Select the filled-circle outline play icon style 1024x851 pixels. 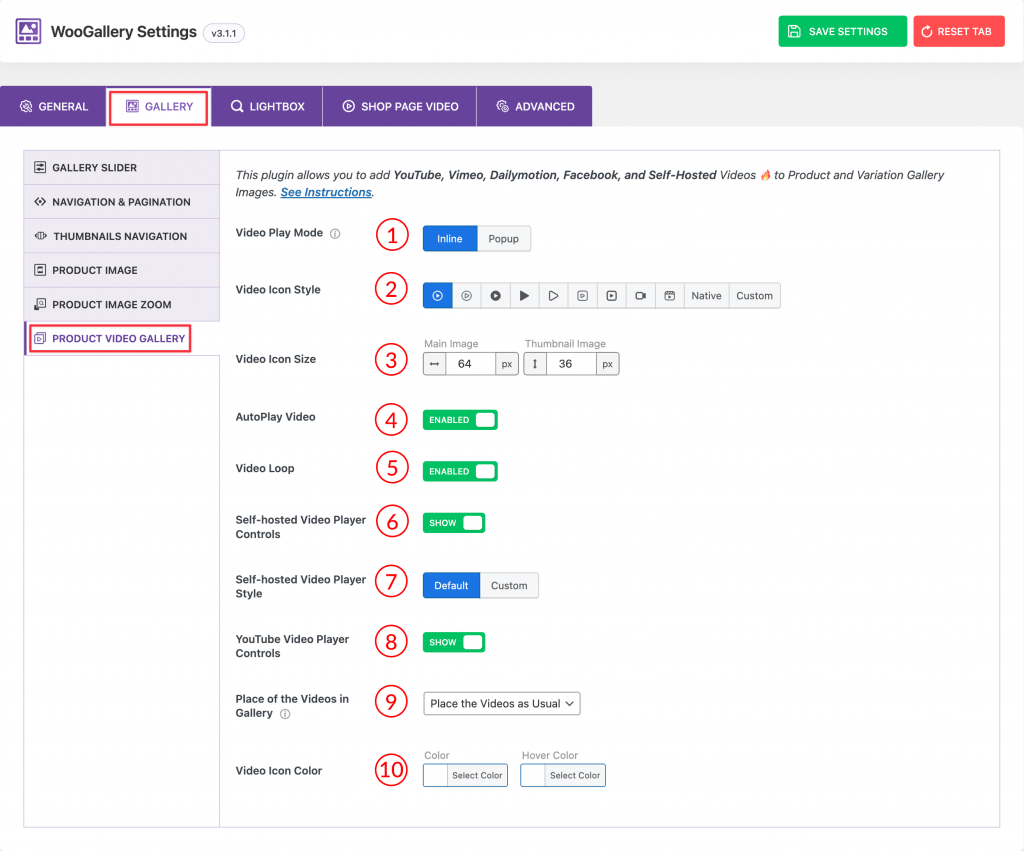point(438,296)
